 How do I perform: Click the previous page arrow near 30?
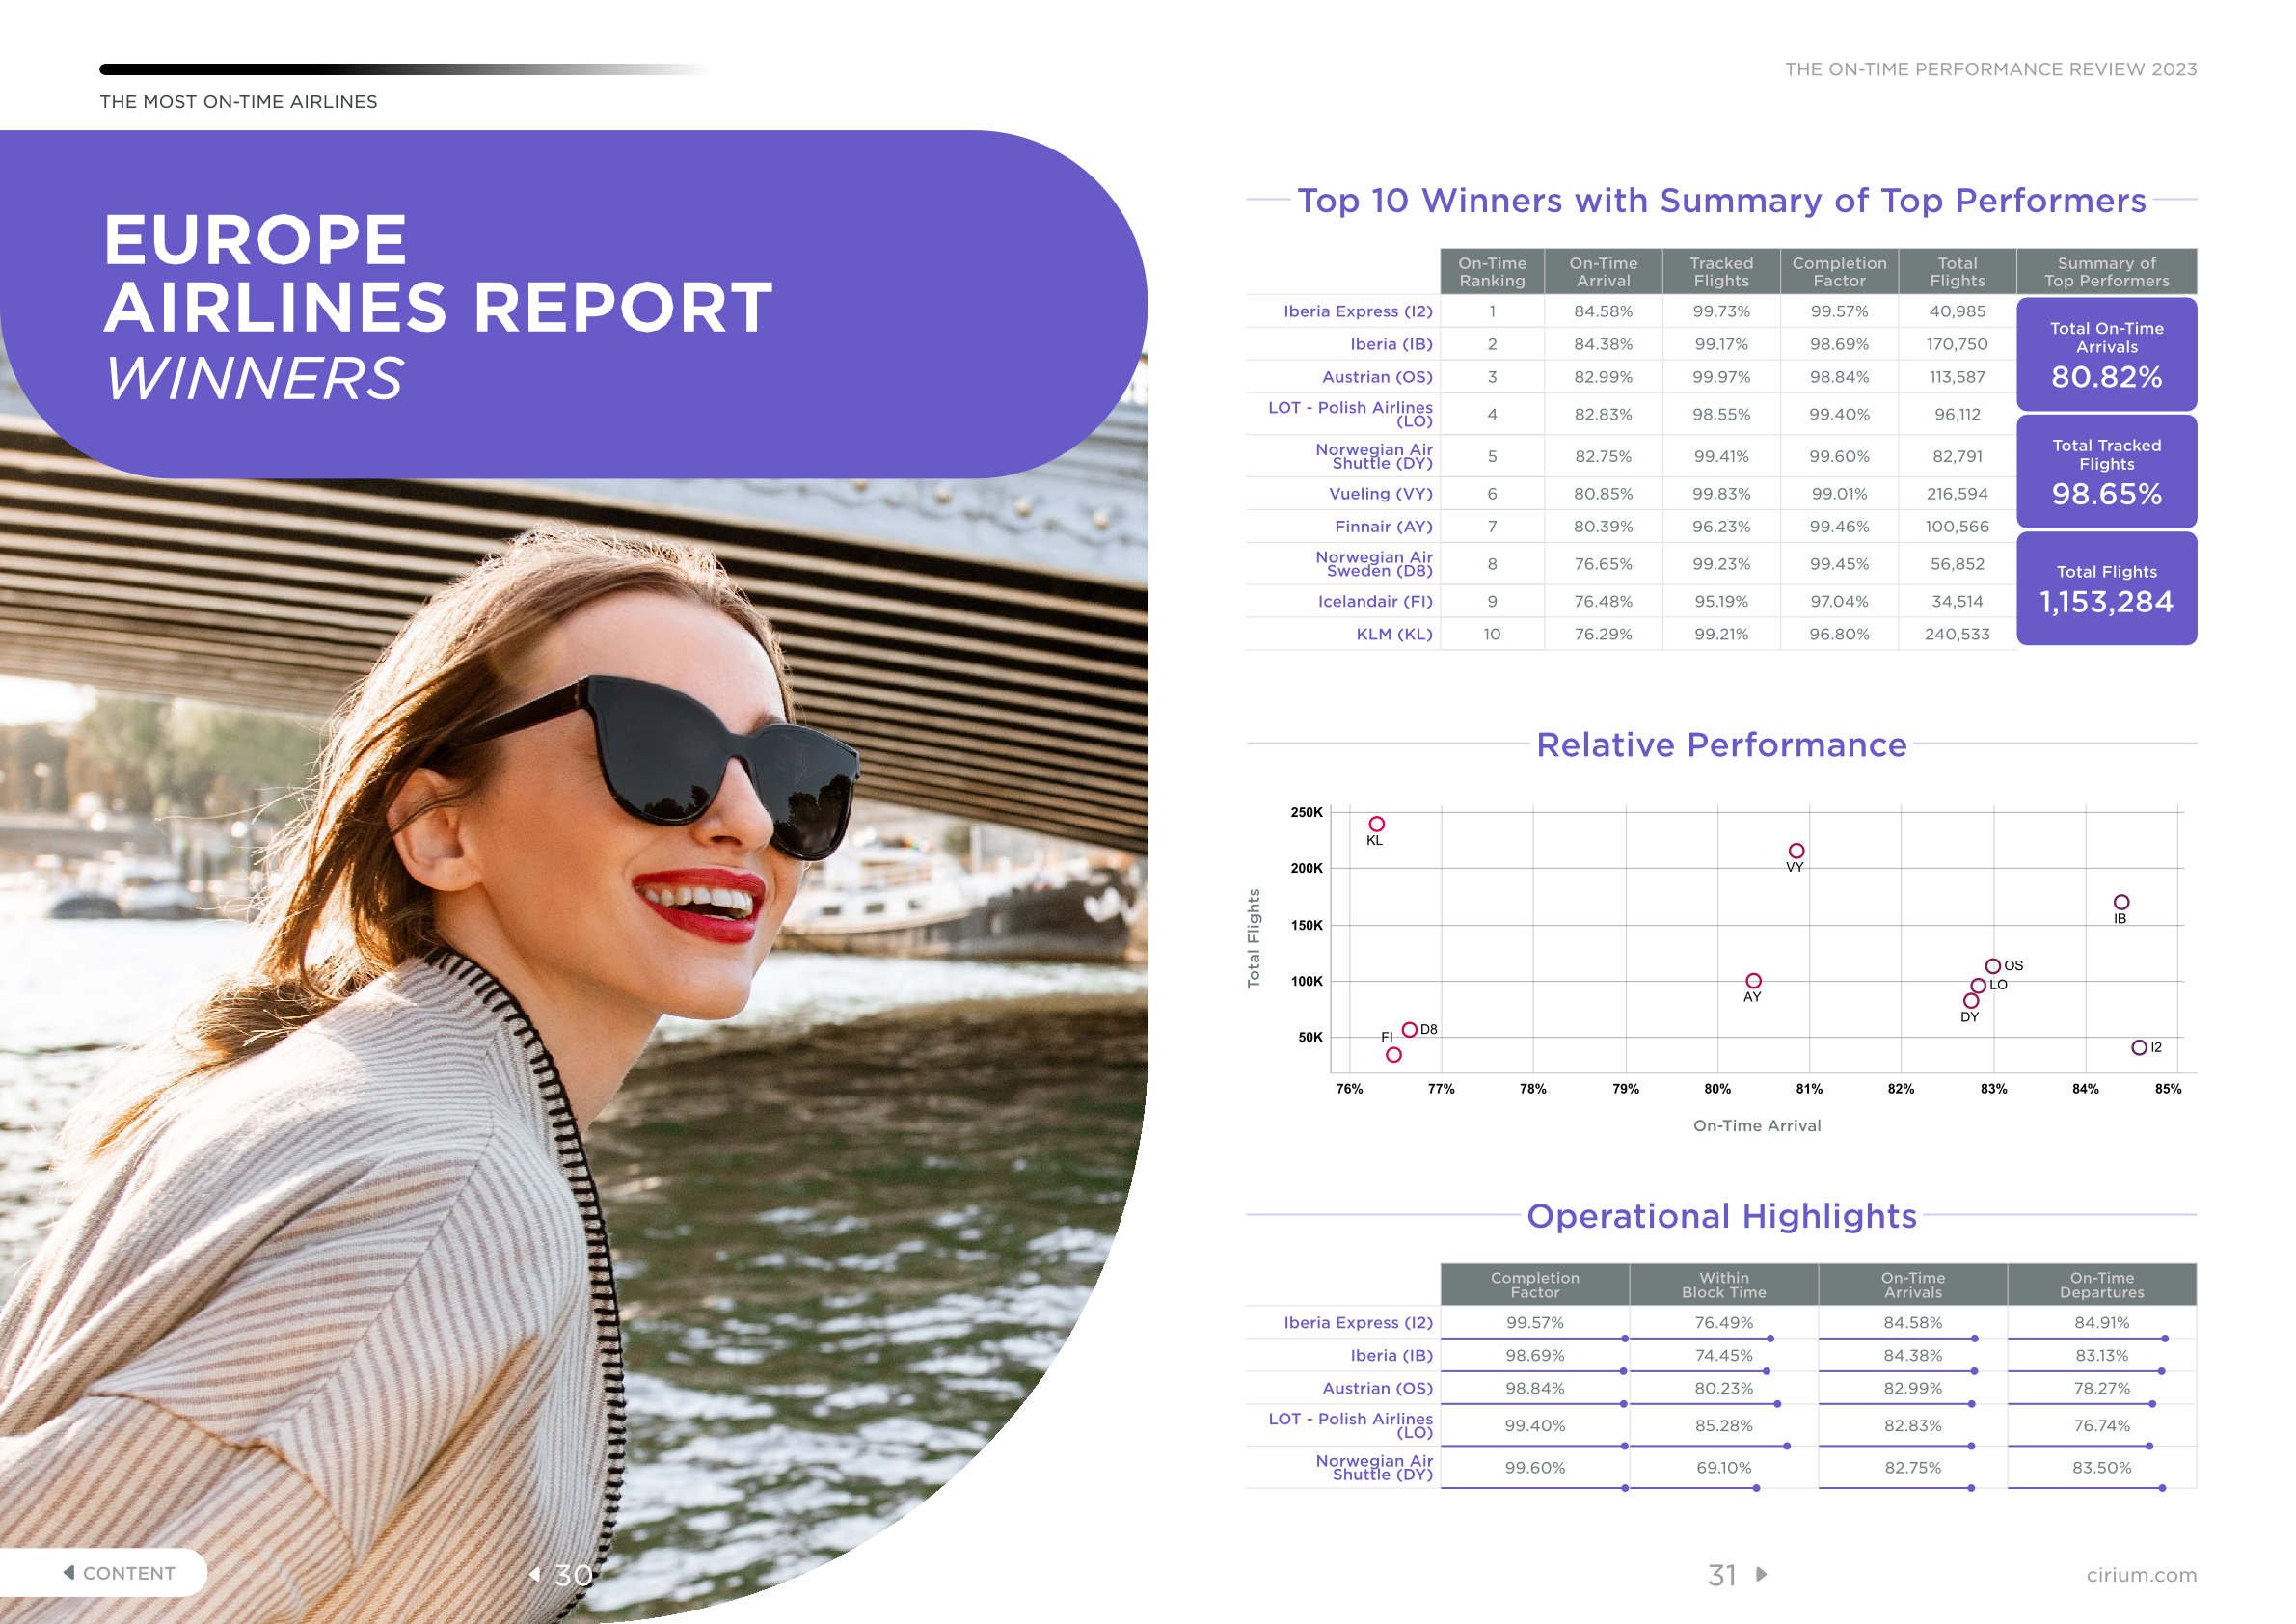[x=535, y=1574]
